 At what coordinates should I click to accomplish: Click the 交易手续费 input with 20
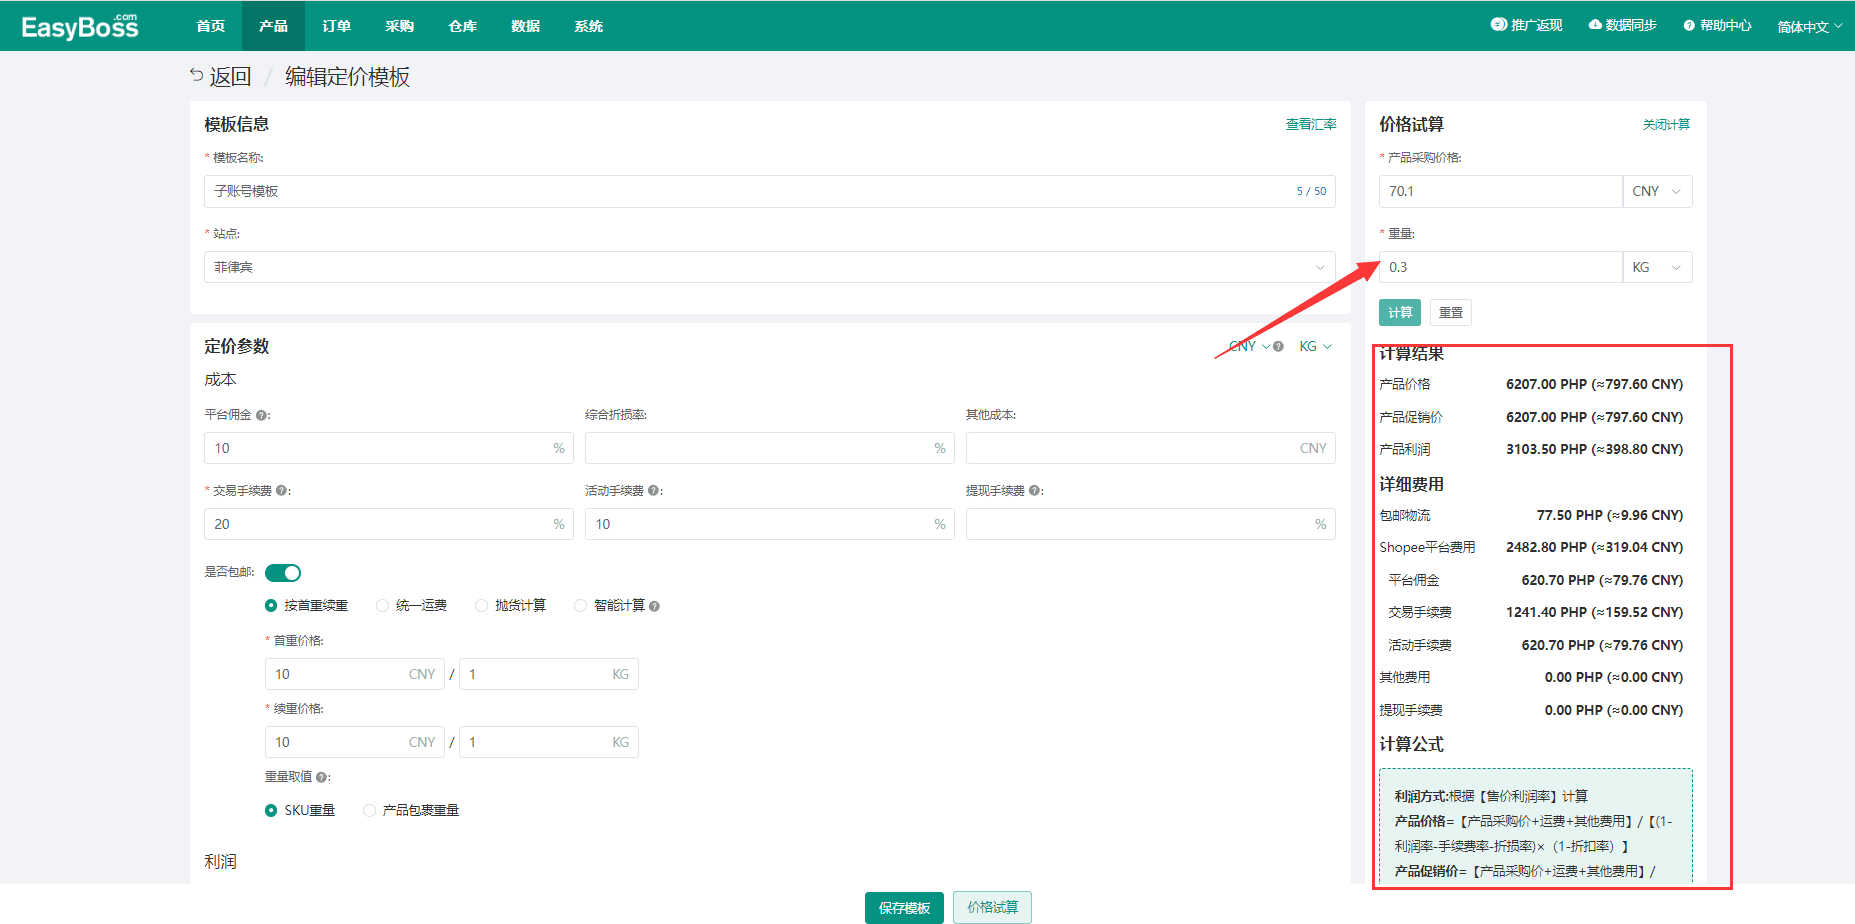pyautogui.click(x=389, y=524)
